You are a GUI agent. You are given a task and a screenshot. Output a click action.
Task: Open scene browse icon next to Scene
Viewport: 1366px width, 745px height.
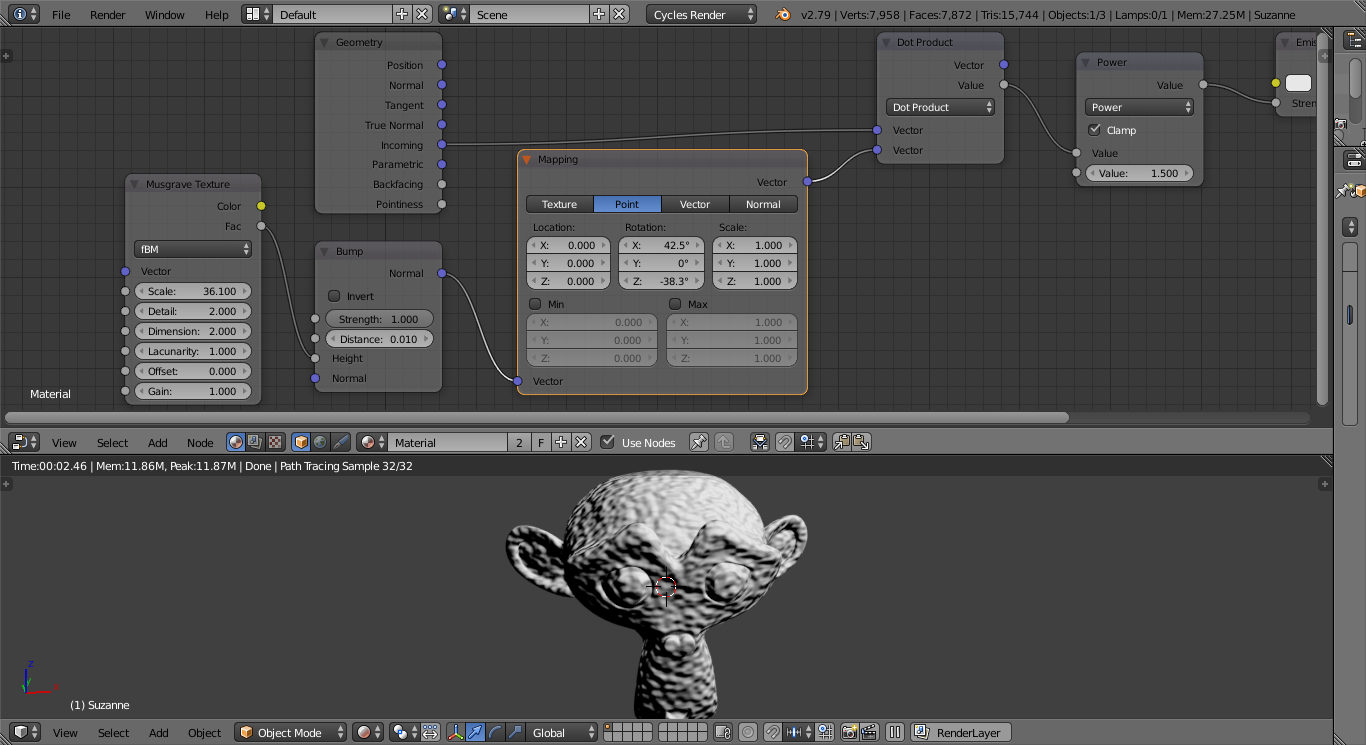[455, 15]
